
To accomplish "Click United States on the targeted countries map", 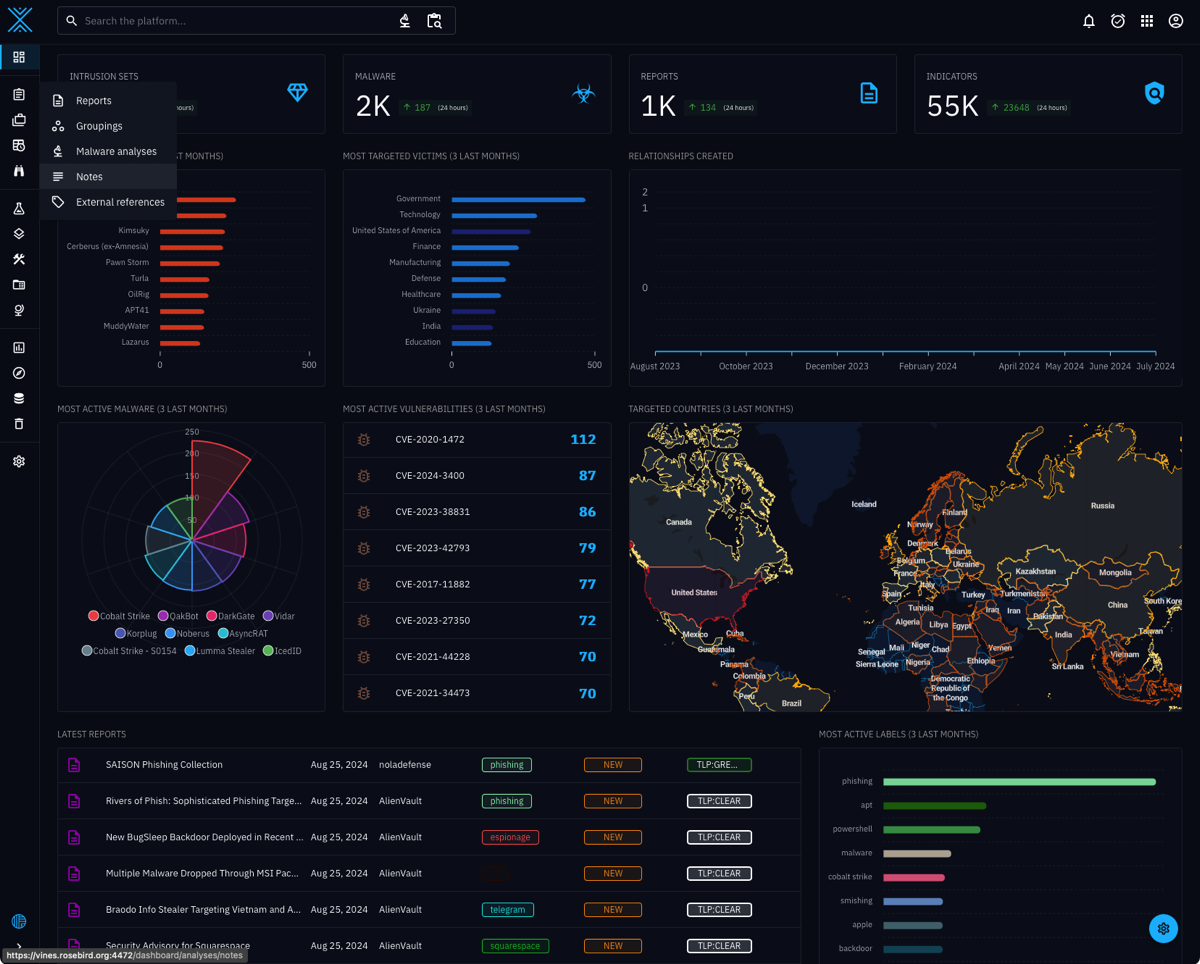I will point(694,592).
